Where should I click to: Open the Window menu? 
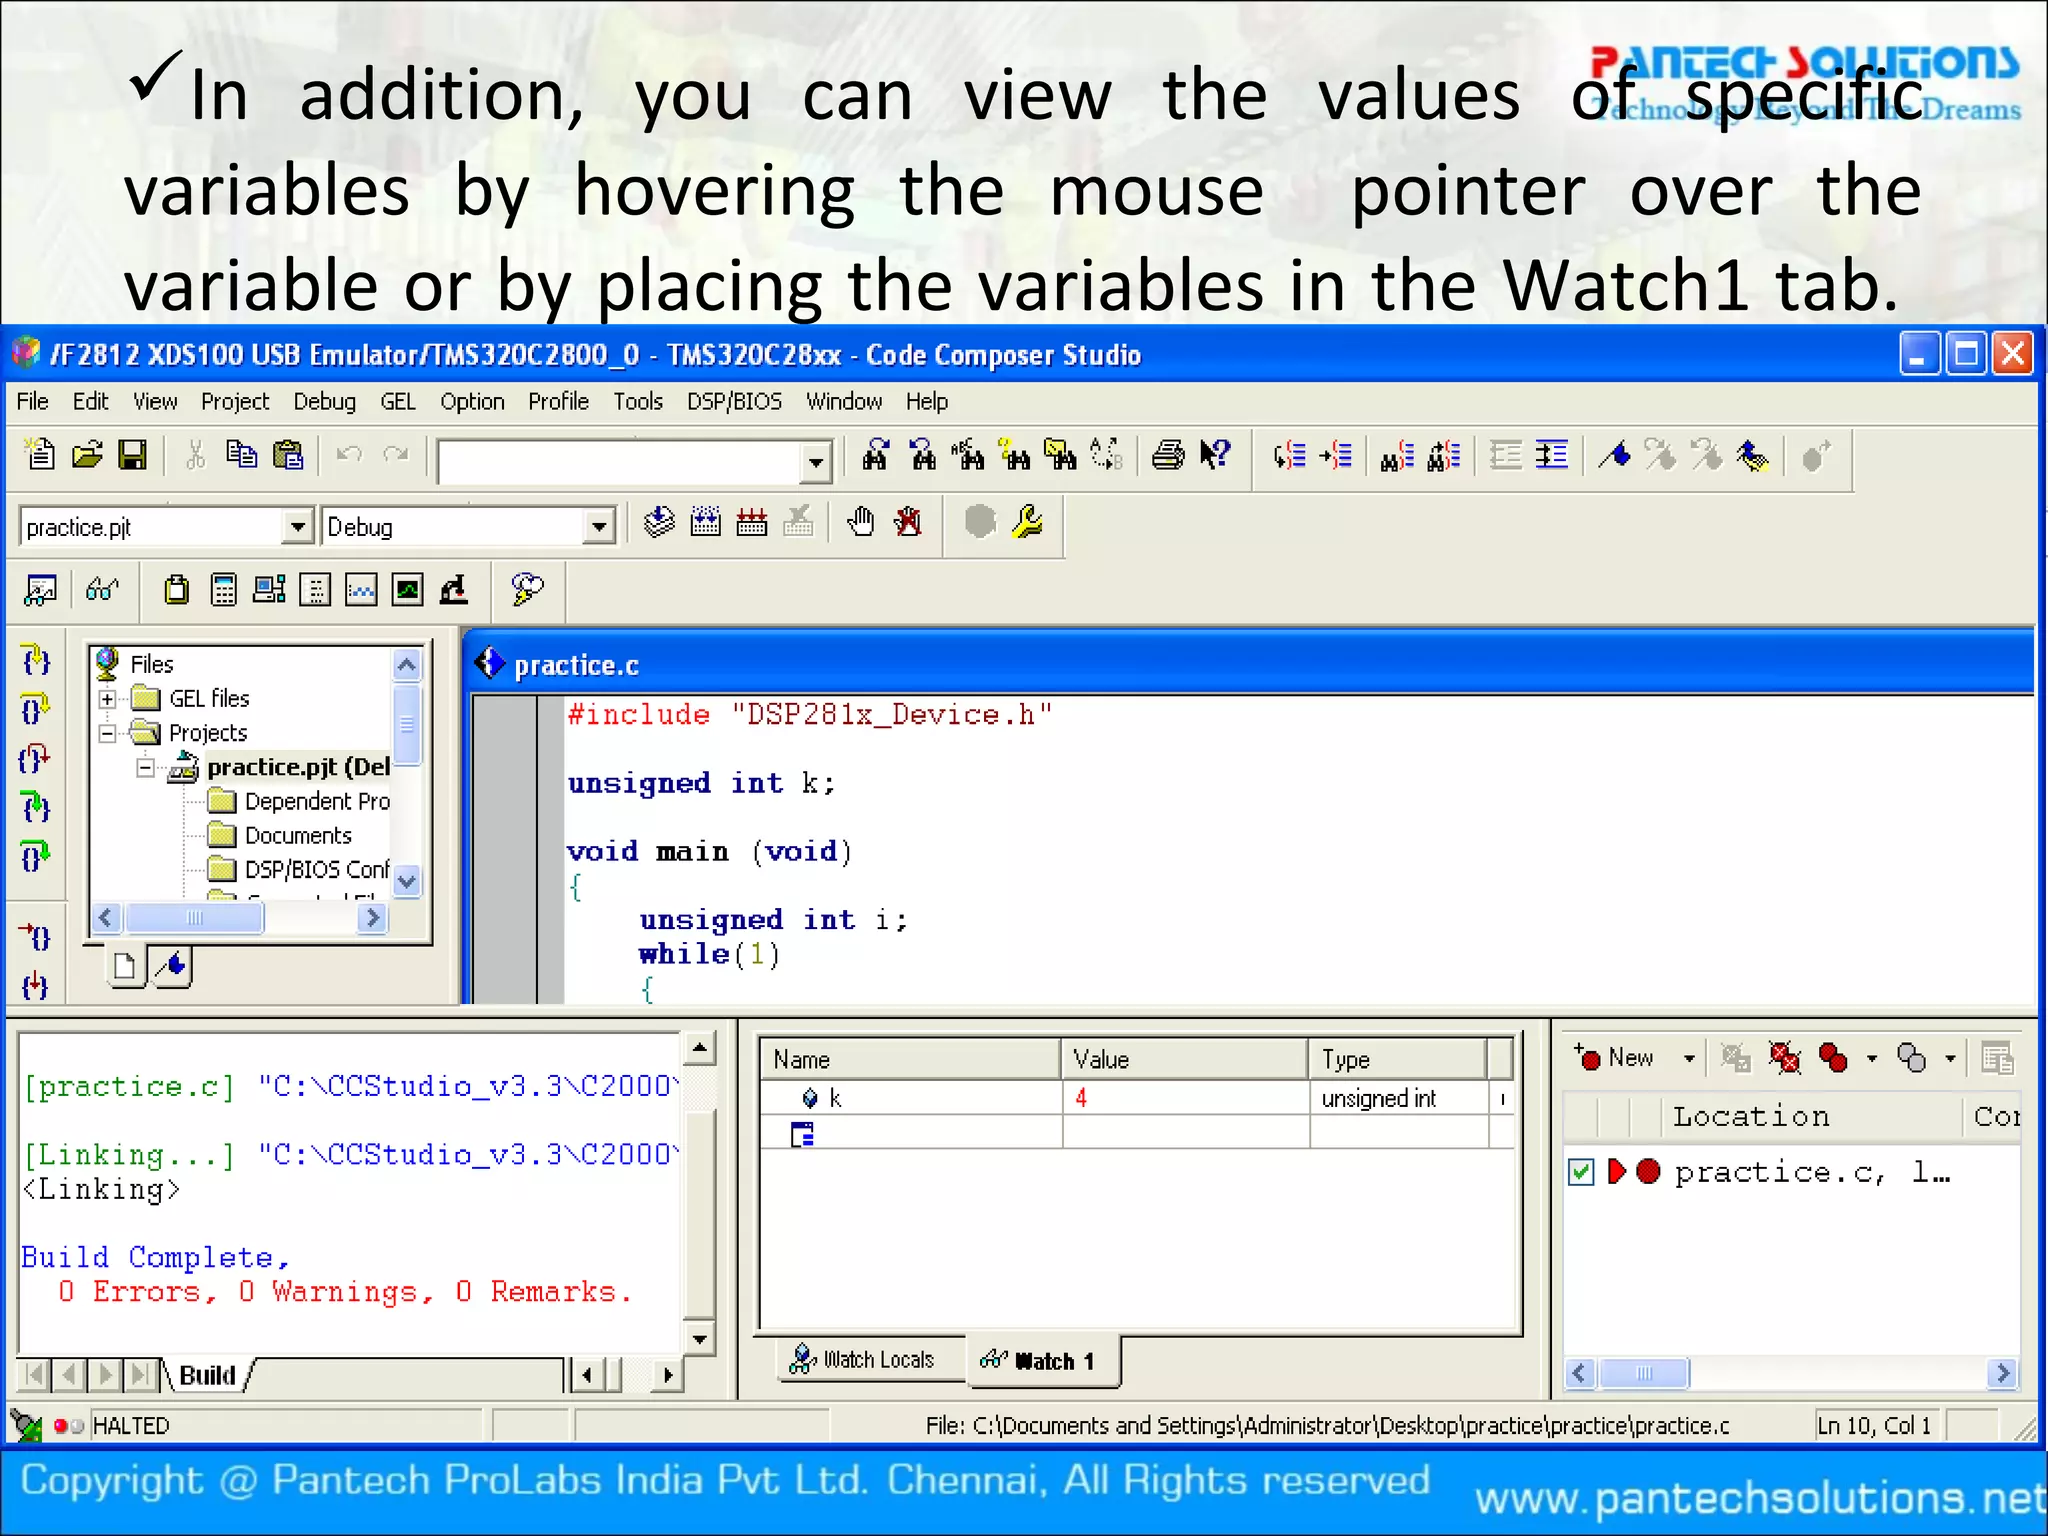(844, 401)
